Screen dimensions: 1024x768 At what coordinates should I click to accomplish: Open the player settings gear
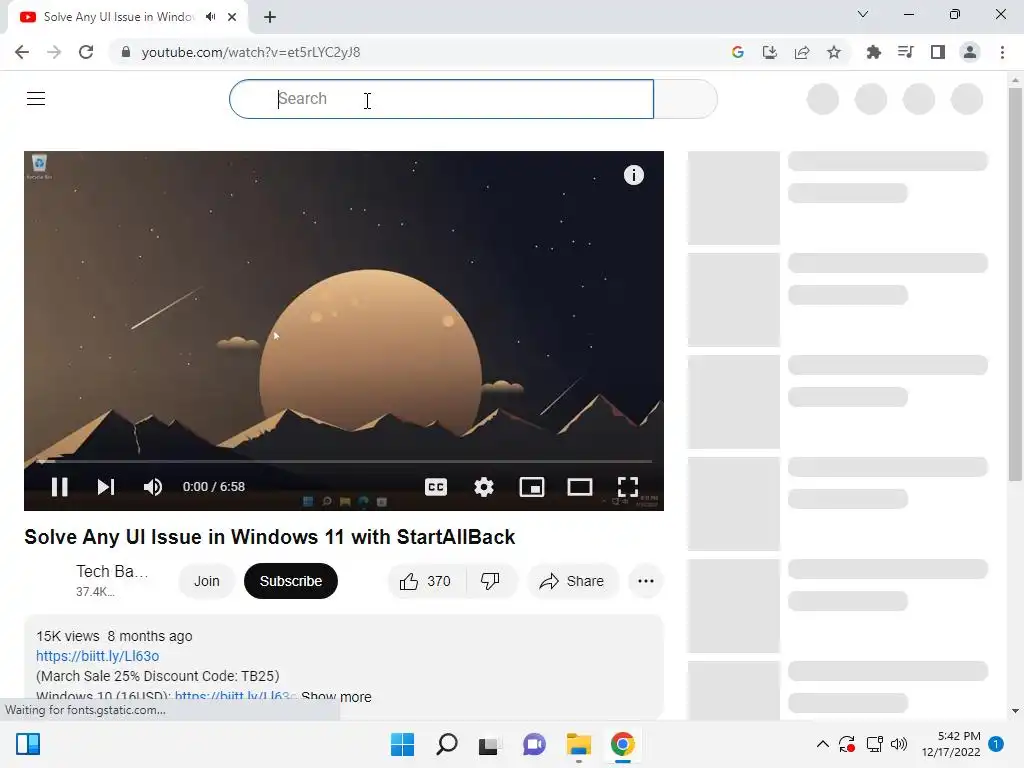point(483,487)
